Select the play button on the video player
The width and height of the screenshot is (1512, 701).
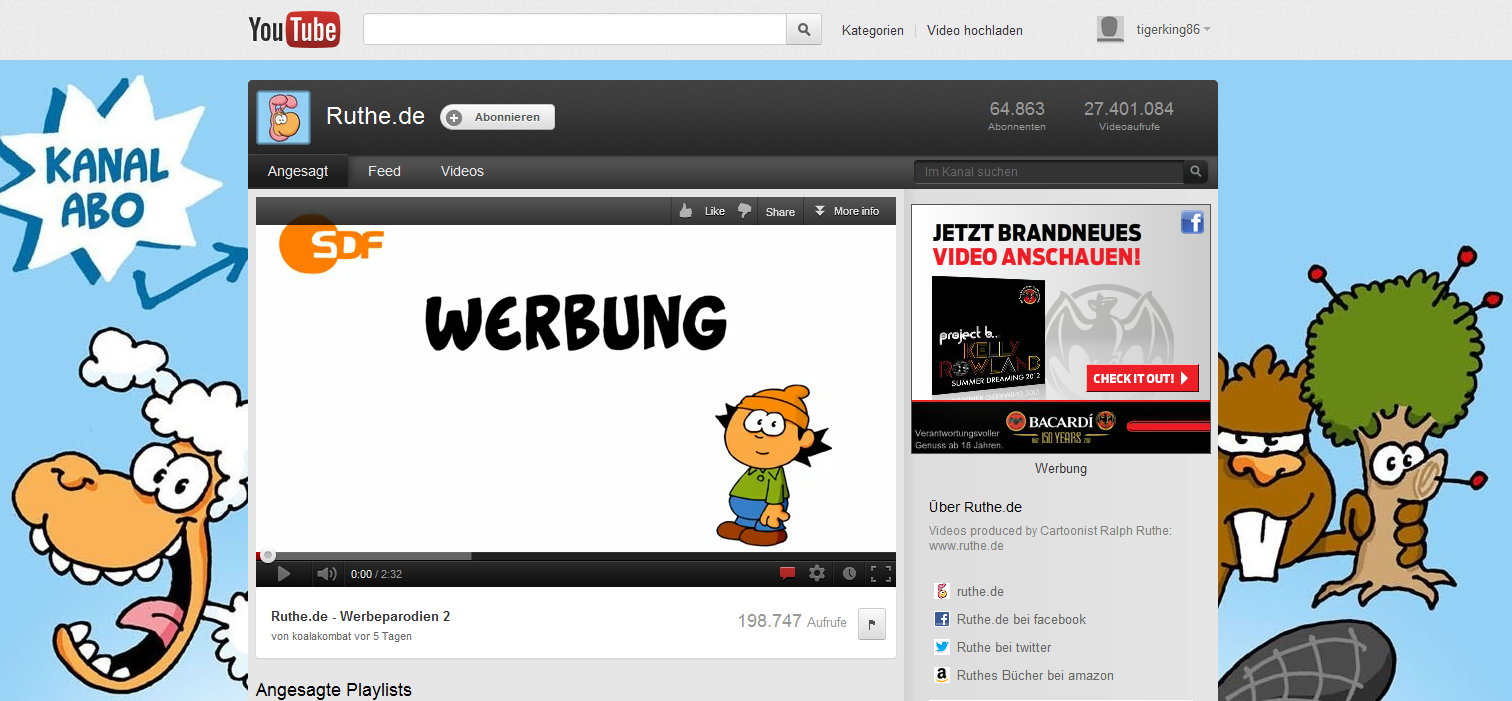(x=283, y=573)
